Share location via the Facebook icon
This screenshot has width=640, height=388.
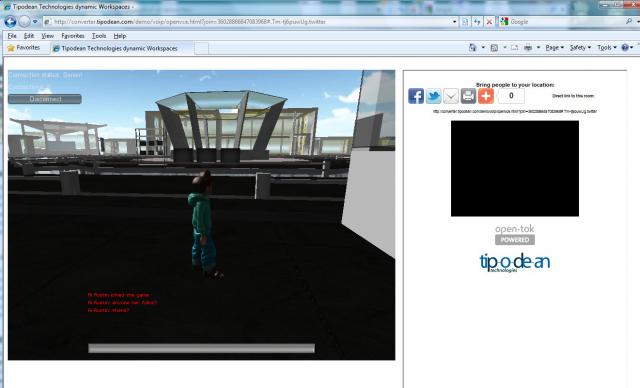pyautogui.click(x=416, y=96)
